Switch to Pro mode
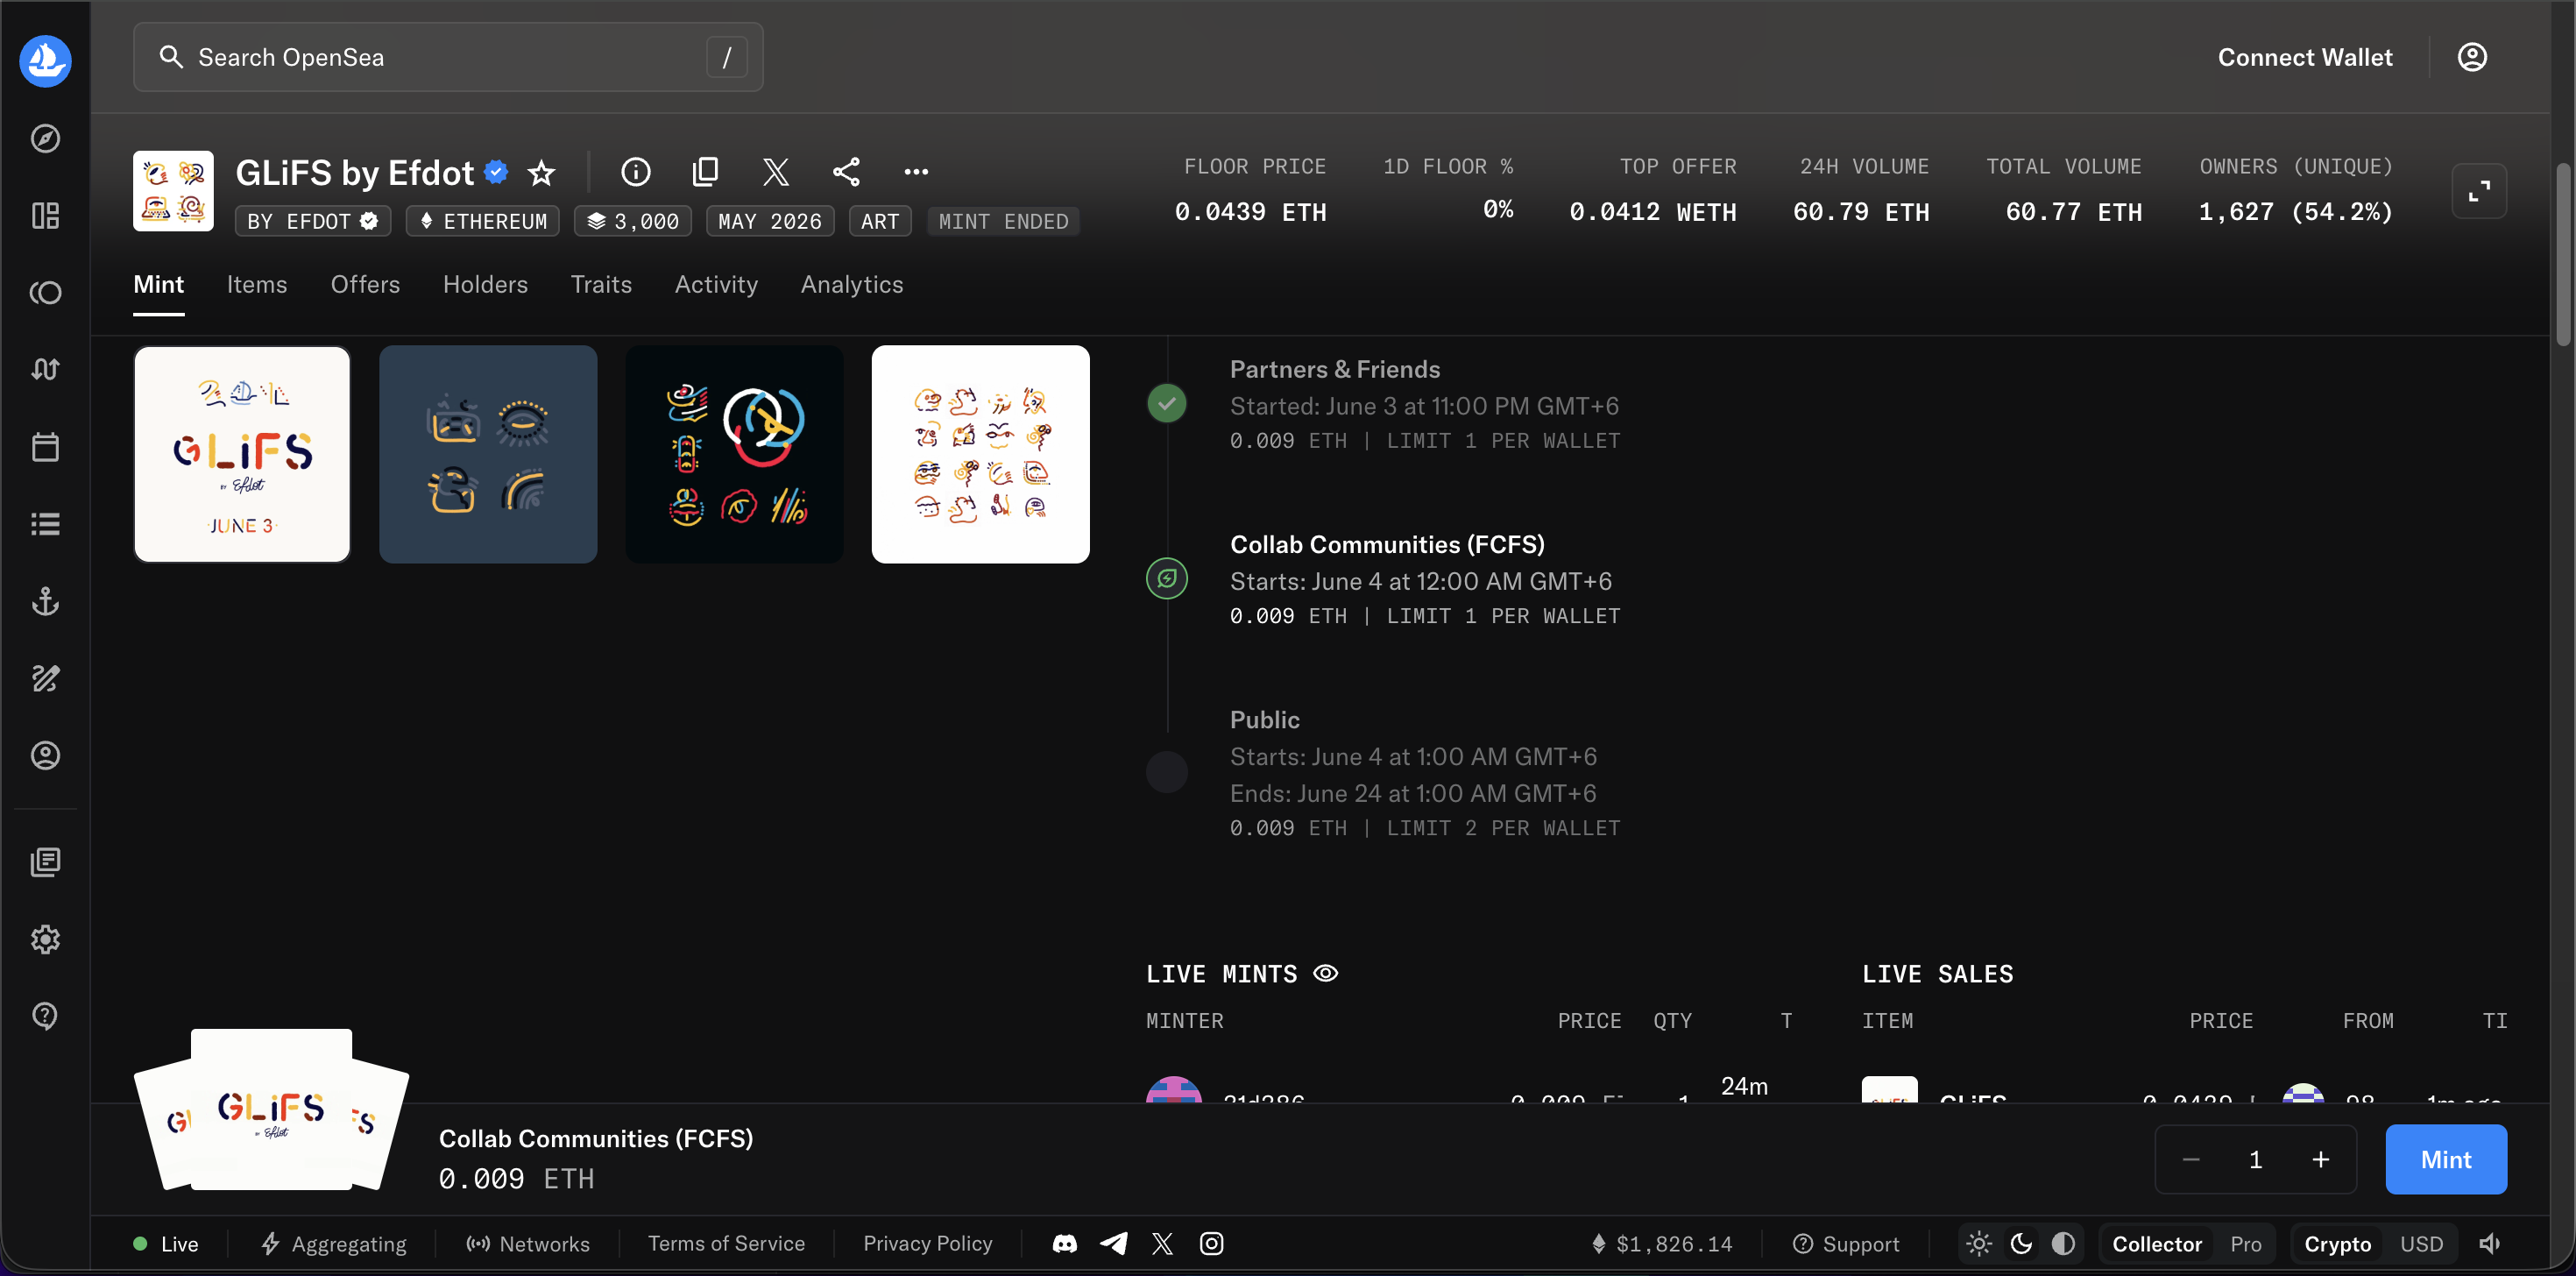This screenshot has width=2576, height=1276. (x=2246, y=1244)
